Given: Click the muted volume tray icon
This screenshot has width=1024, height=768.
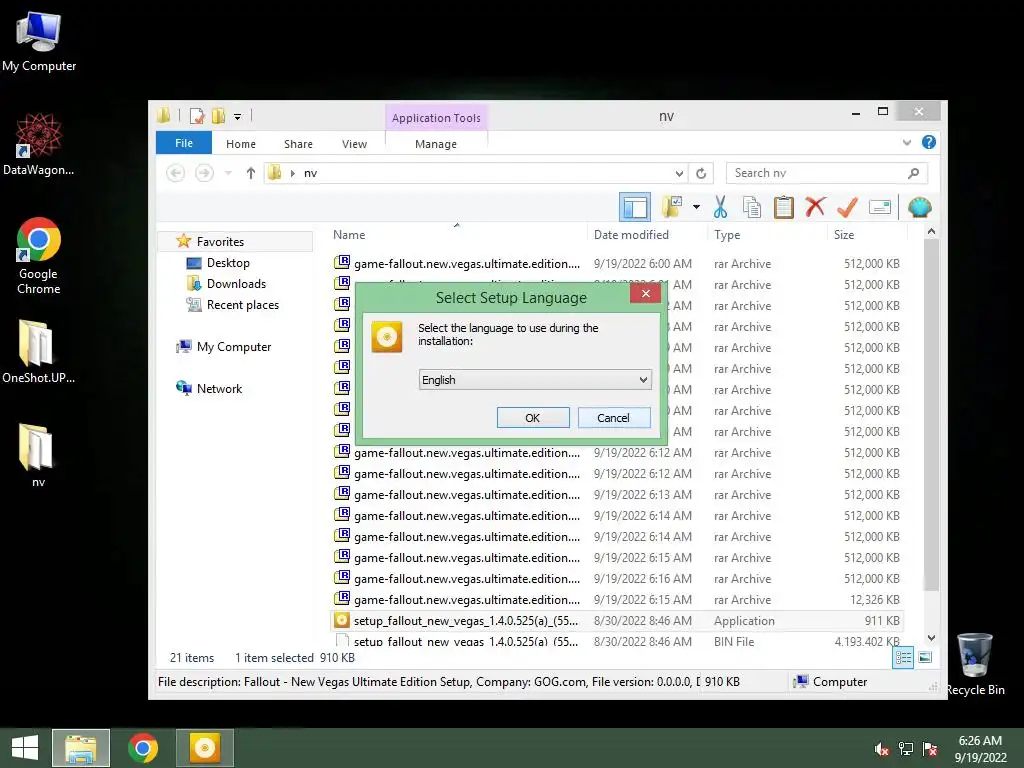Looking at the screenshot, I should (x=882, y=749).
